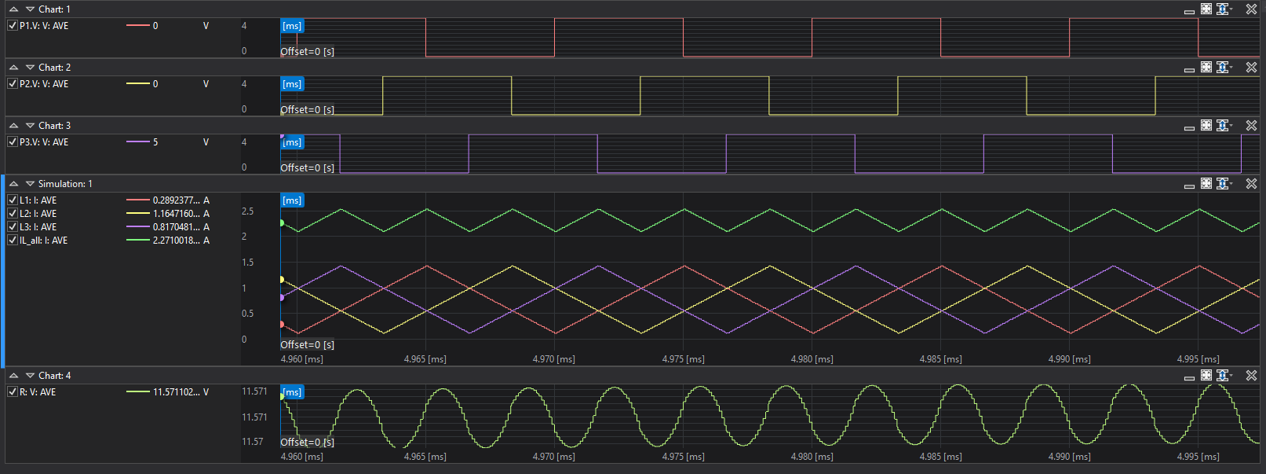Select the P3.V: V: AVE trace label
The image size is (1266, 474).
(44, 142)
